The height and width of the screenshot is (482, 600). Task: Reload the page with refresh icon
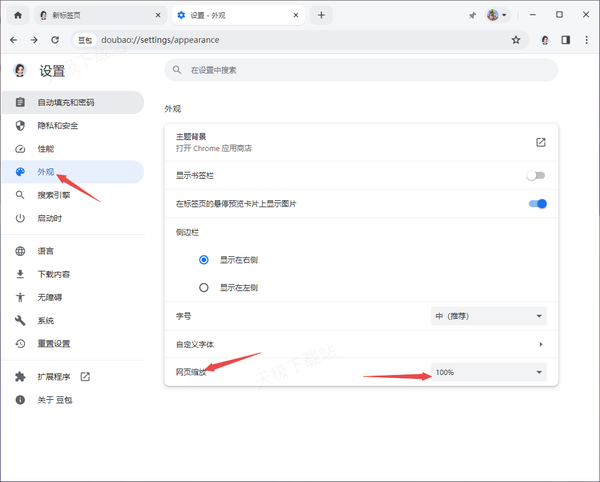(x=55, y=40)
